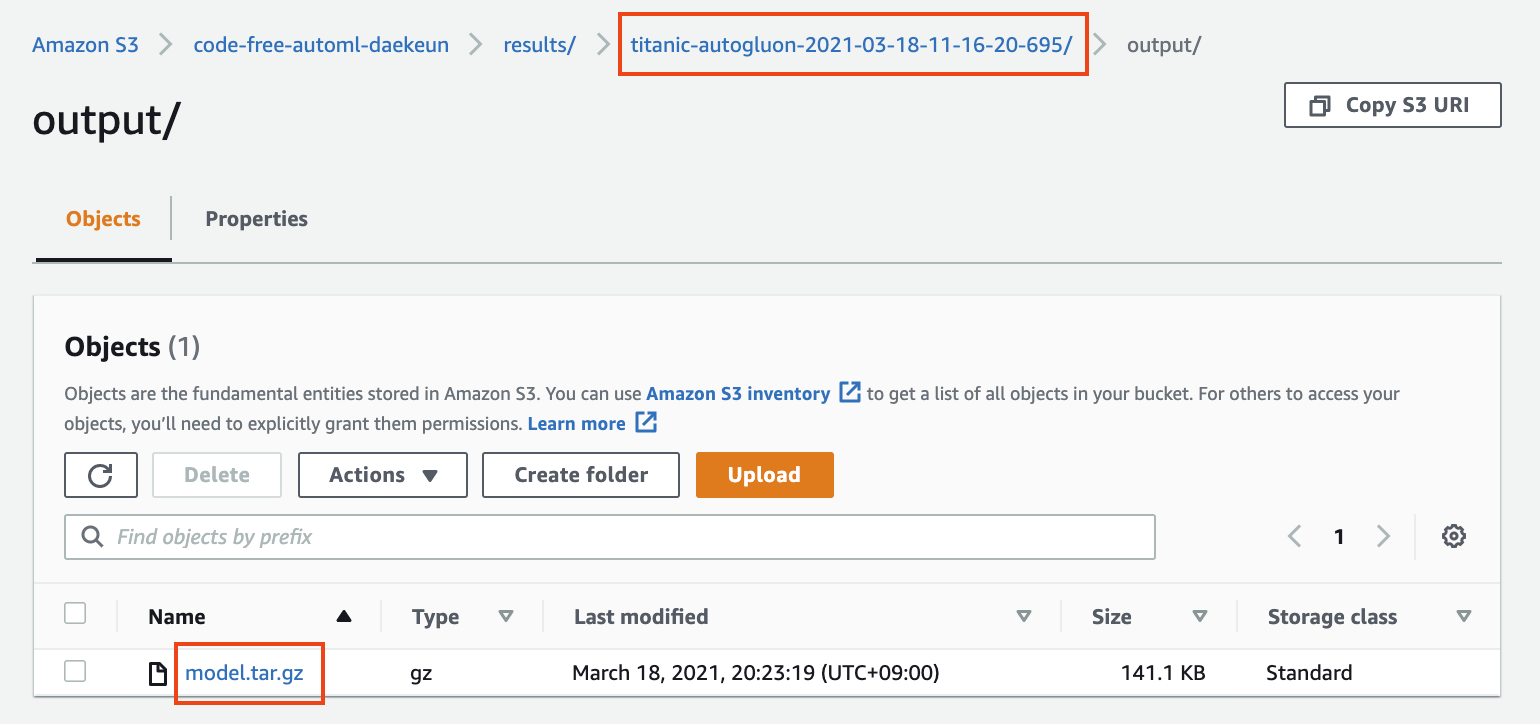1540x724 pixels.
Task: Switch to the Objects tab
Action: 103,219
